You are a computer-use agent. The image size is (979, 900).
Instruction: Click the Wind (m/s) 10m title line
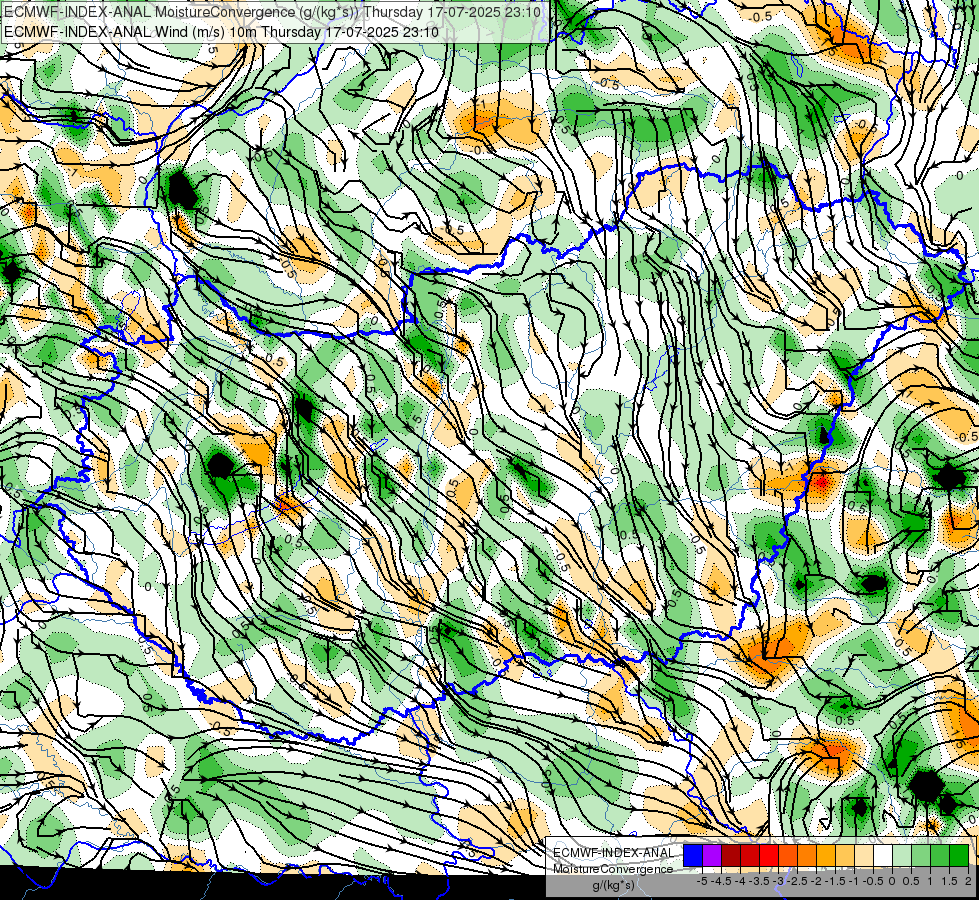(221, 32)
